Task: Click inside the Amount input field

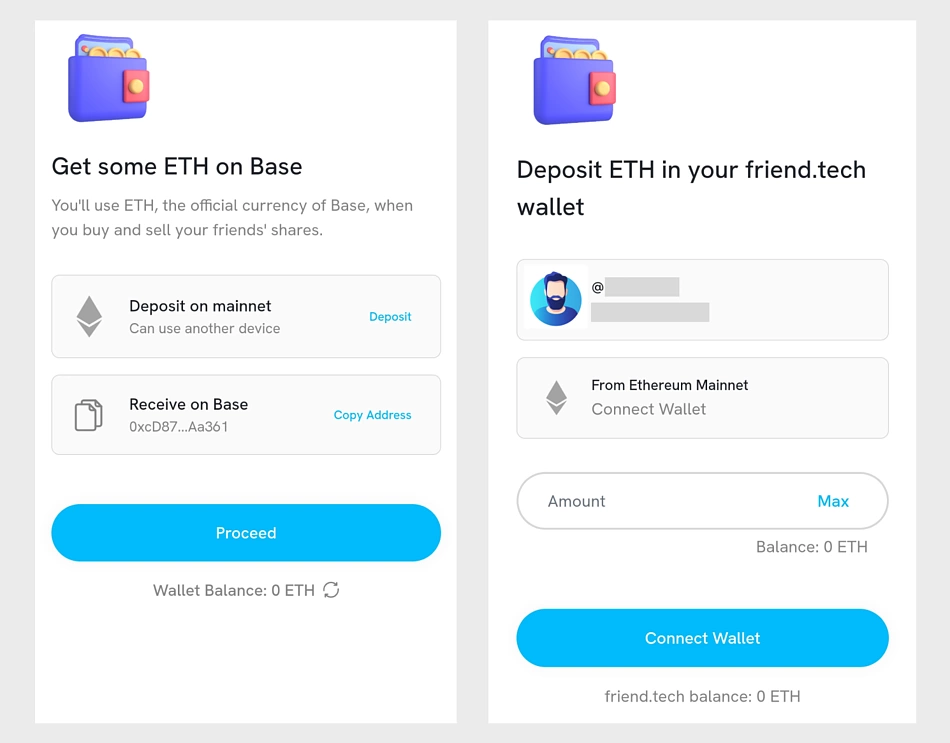Action: point(650,501)
